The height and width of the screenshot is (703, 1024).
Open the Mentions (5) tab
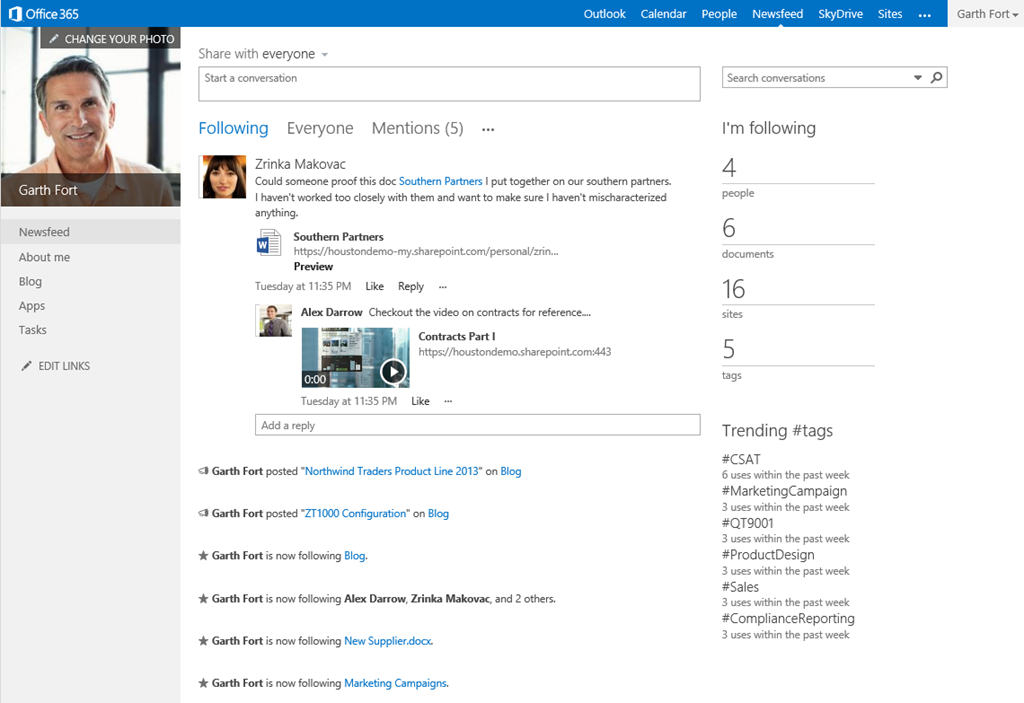pyautogui.click(x=417, y=128)
